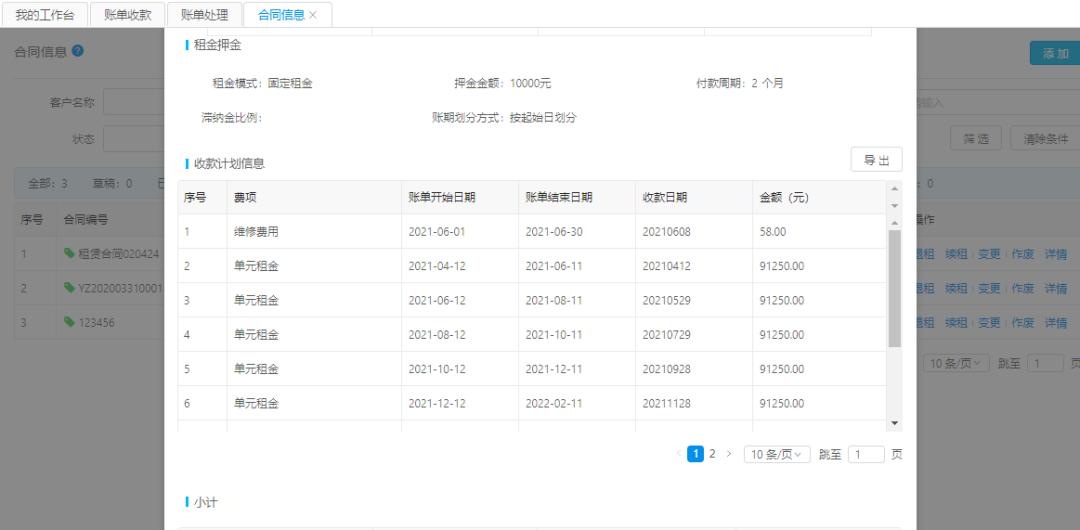Click the 金额（元） column header
The width and height of the screenshot is (1080, 530).
tap(818, 197)
